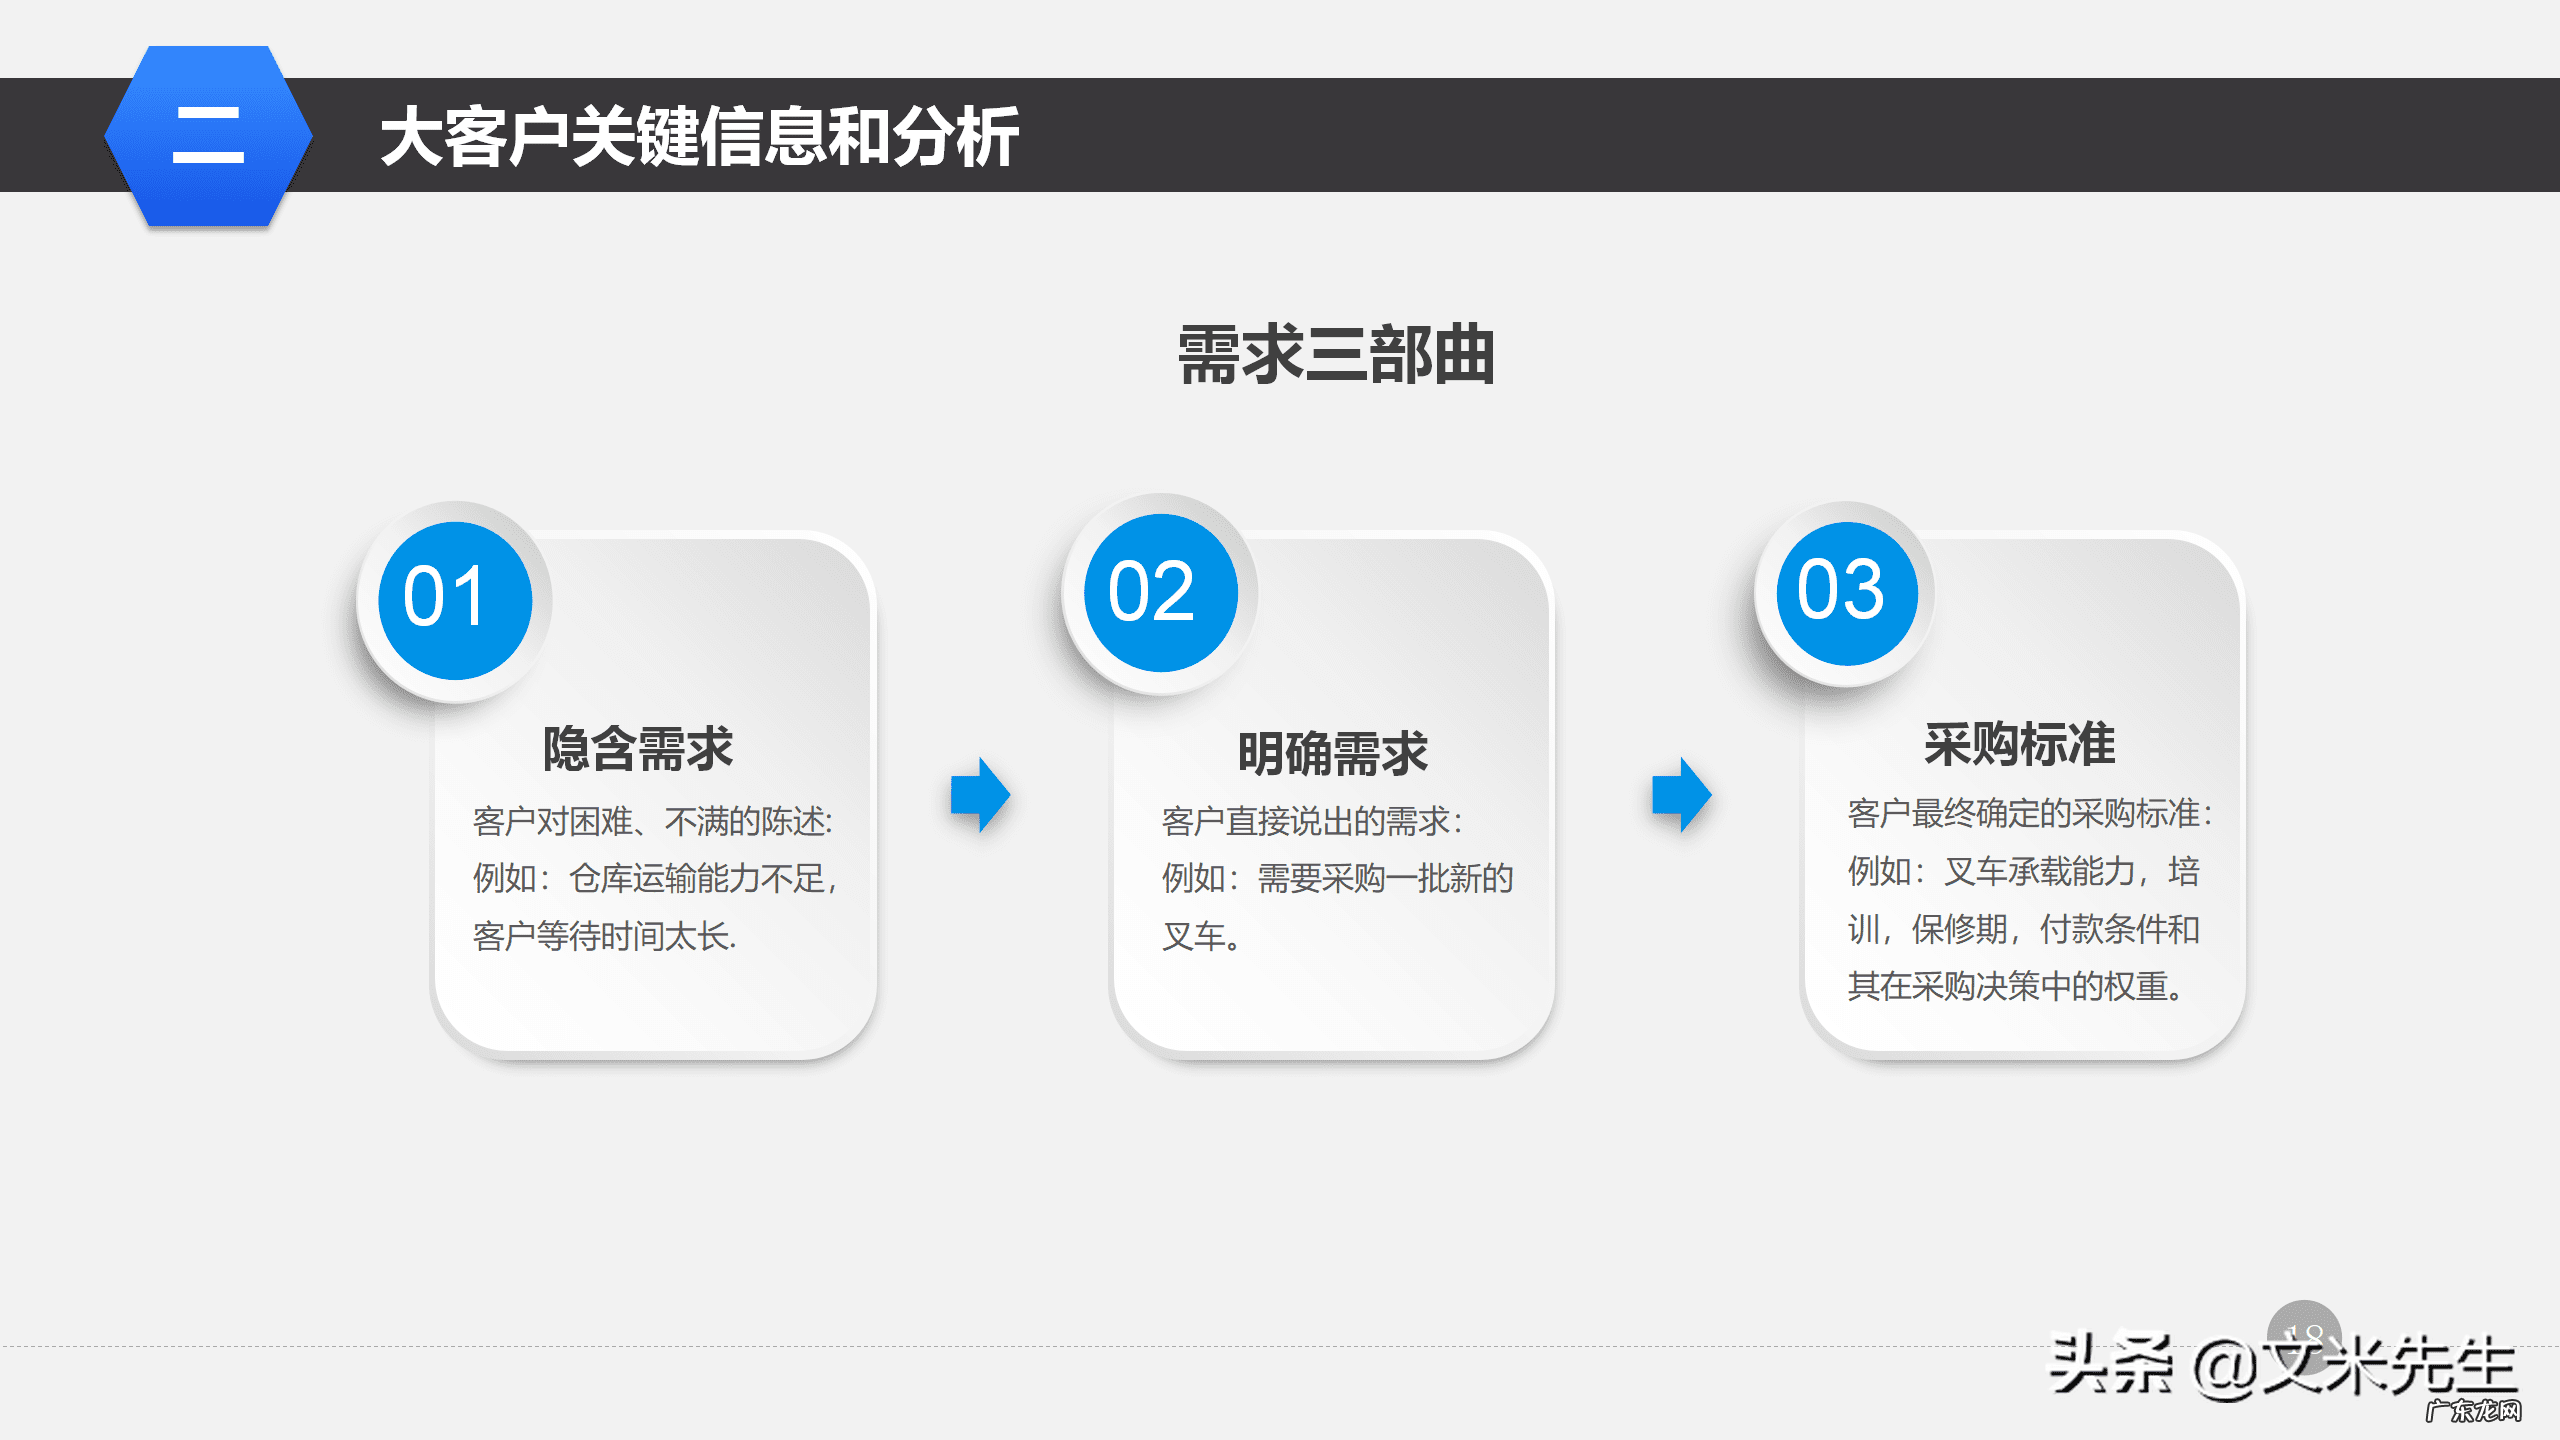Select the 客户最终确定的采购标准 description text

point(2030,813)
